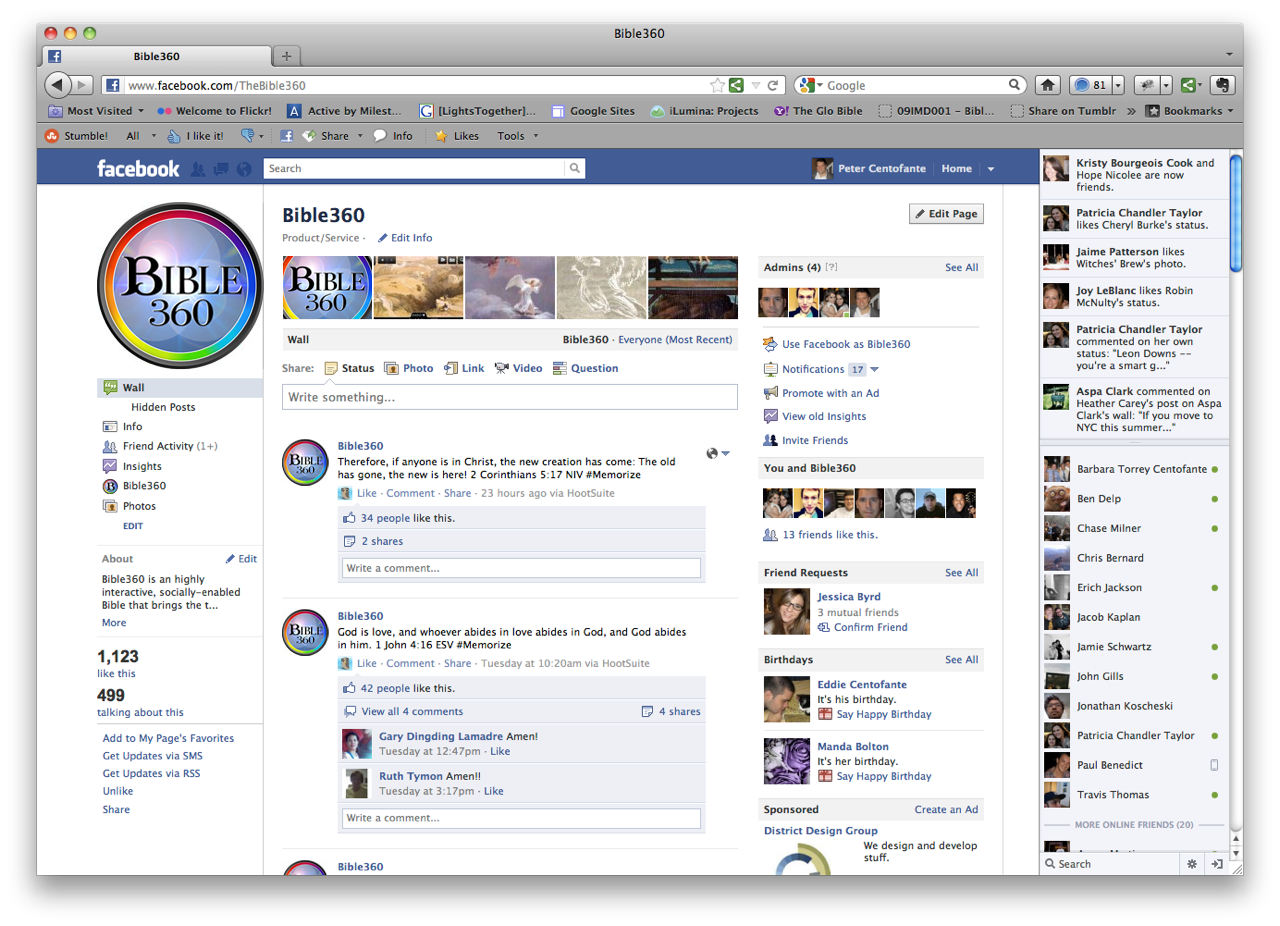Click the Facebook friend requests icon in header
The width and height of the screenshot is (1280, 926).
(x=198, y=169)
